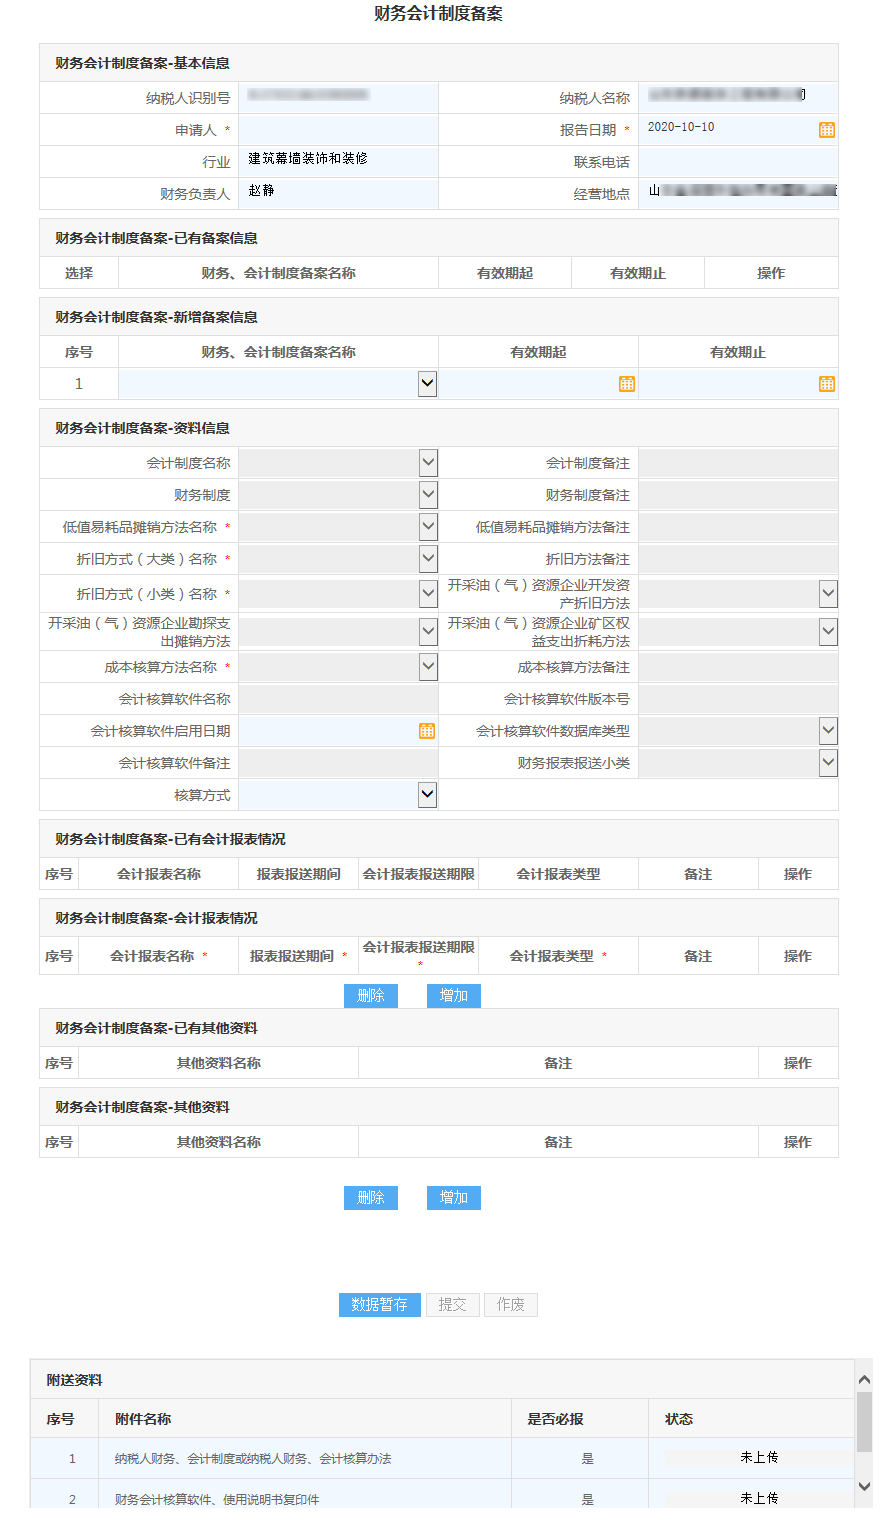Viewport: 888px width, 1530px height.
Task: Click the 会计核算软件版本号 field
Action: (738, 699)
